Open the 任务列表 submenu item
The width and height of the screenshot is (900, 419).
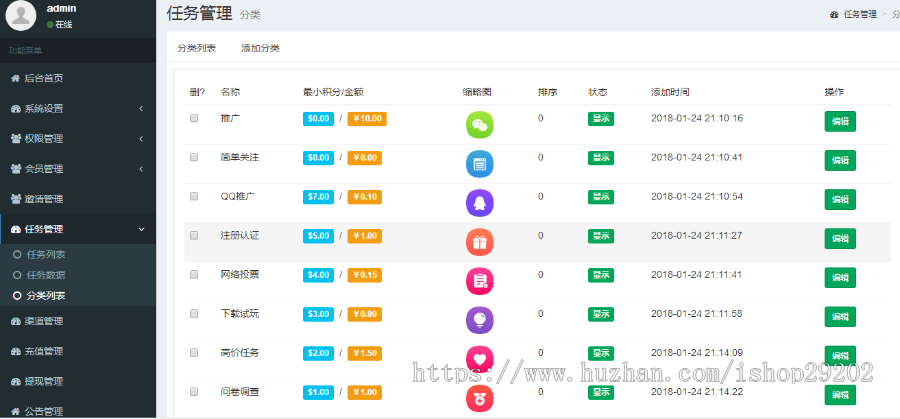46,255
